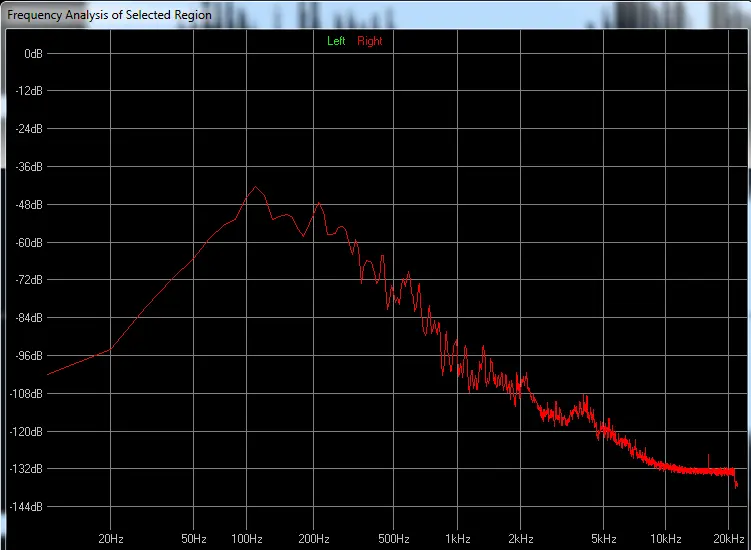The width and height of the screenshot is (751, 550).
Task: Click the 20kHz frequency label
Action: click(x=728, y=539)
